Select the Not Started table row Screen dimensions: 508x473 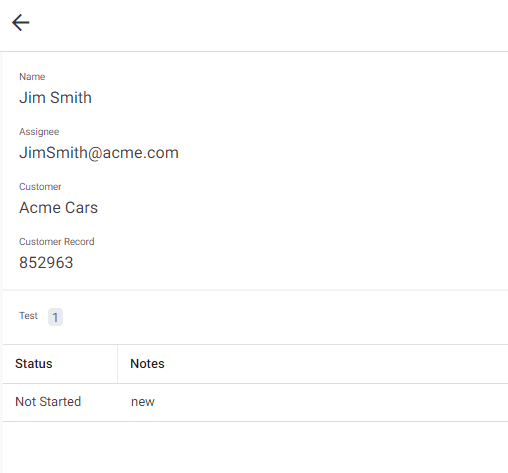pyautogui.click(x=255, y=402)
